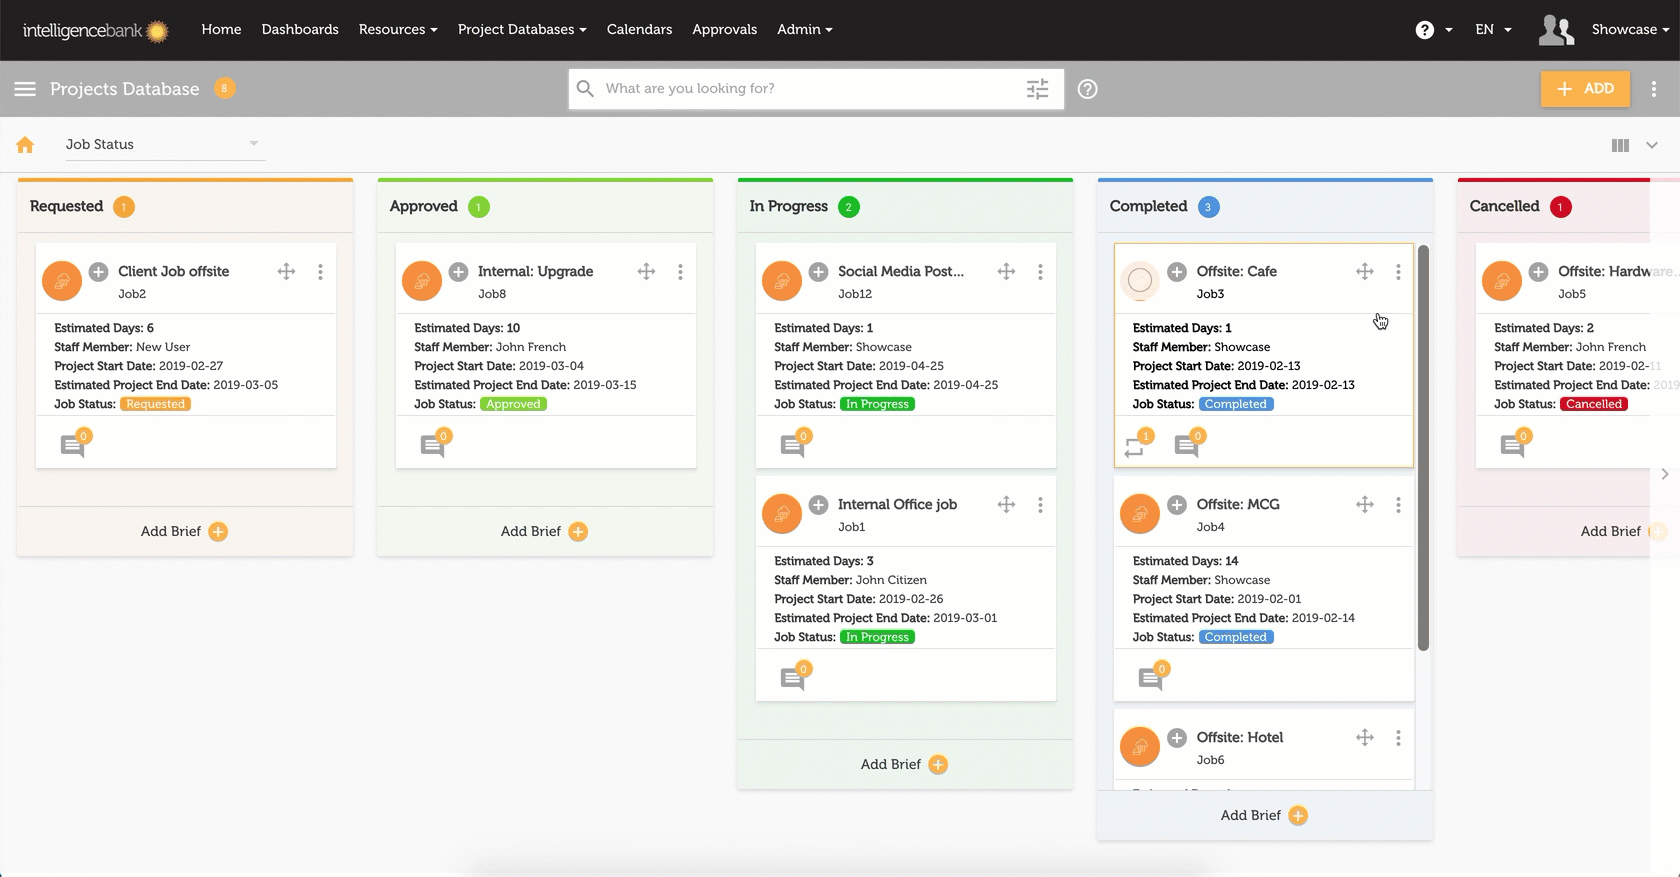Expand the EN language selector
Screen dimensions: 1680x877
click(x=1493, y=29)
